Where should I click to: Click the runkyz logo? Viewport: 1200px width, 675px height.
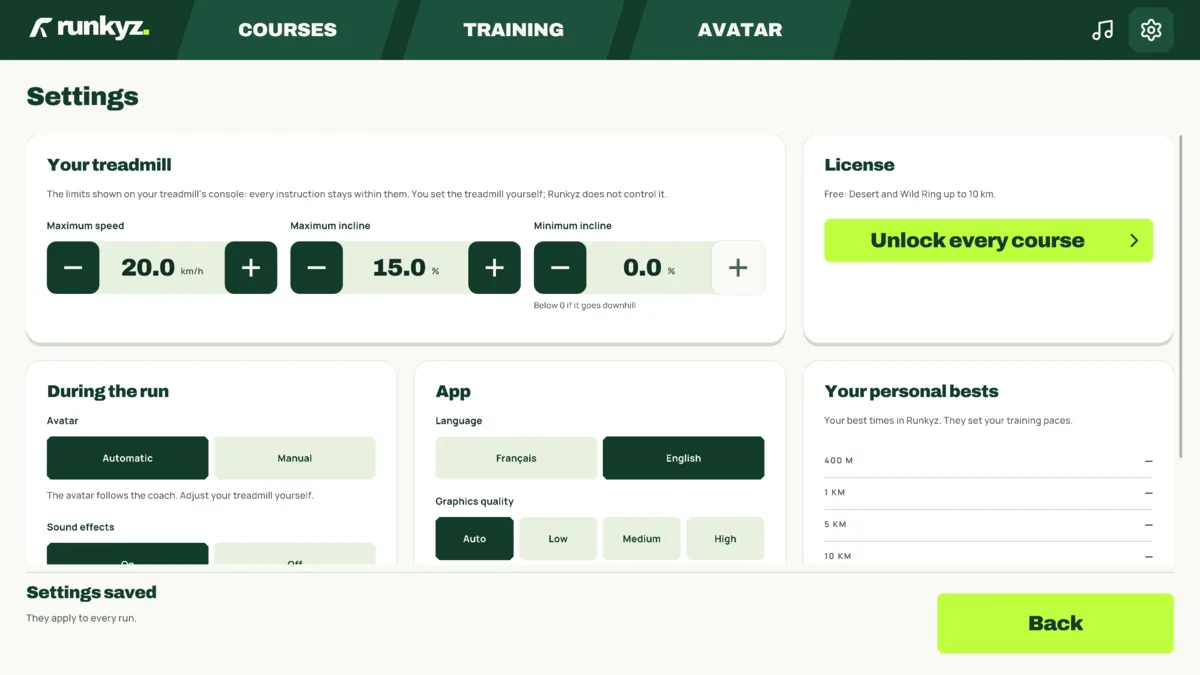(x=89, y=28)
